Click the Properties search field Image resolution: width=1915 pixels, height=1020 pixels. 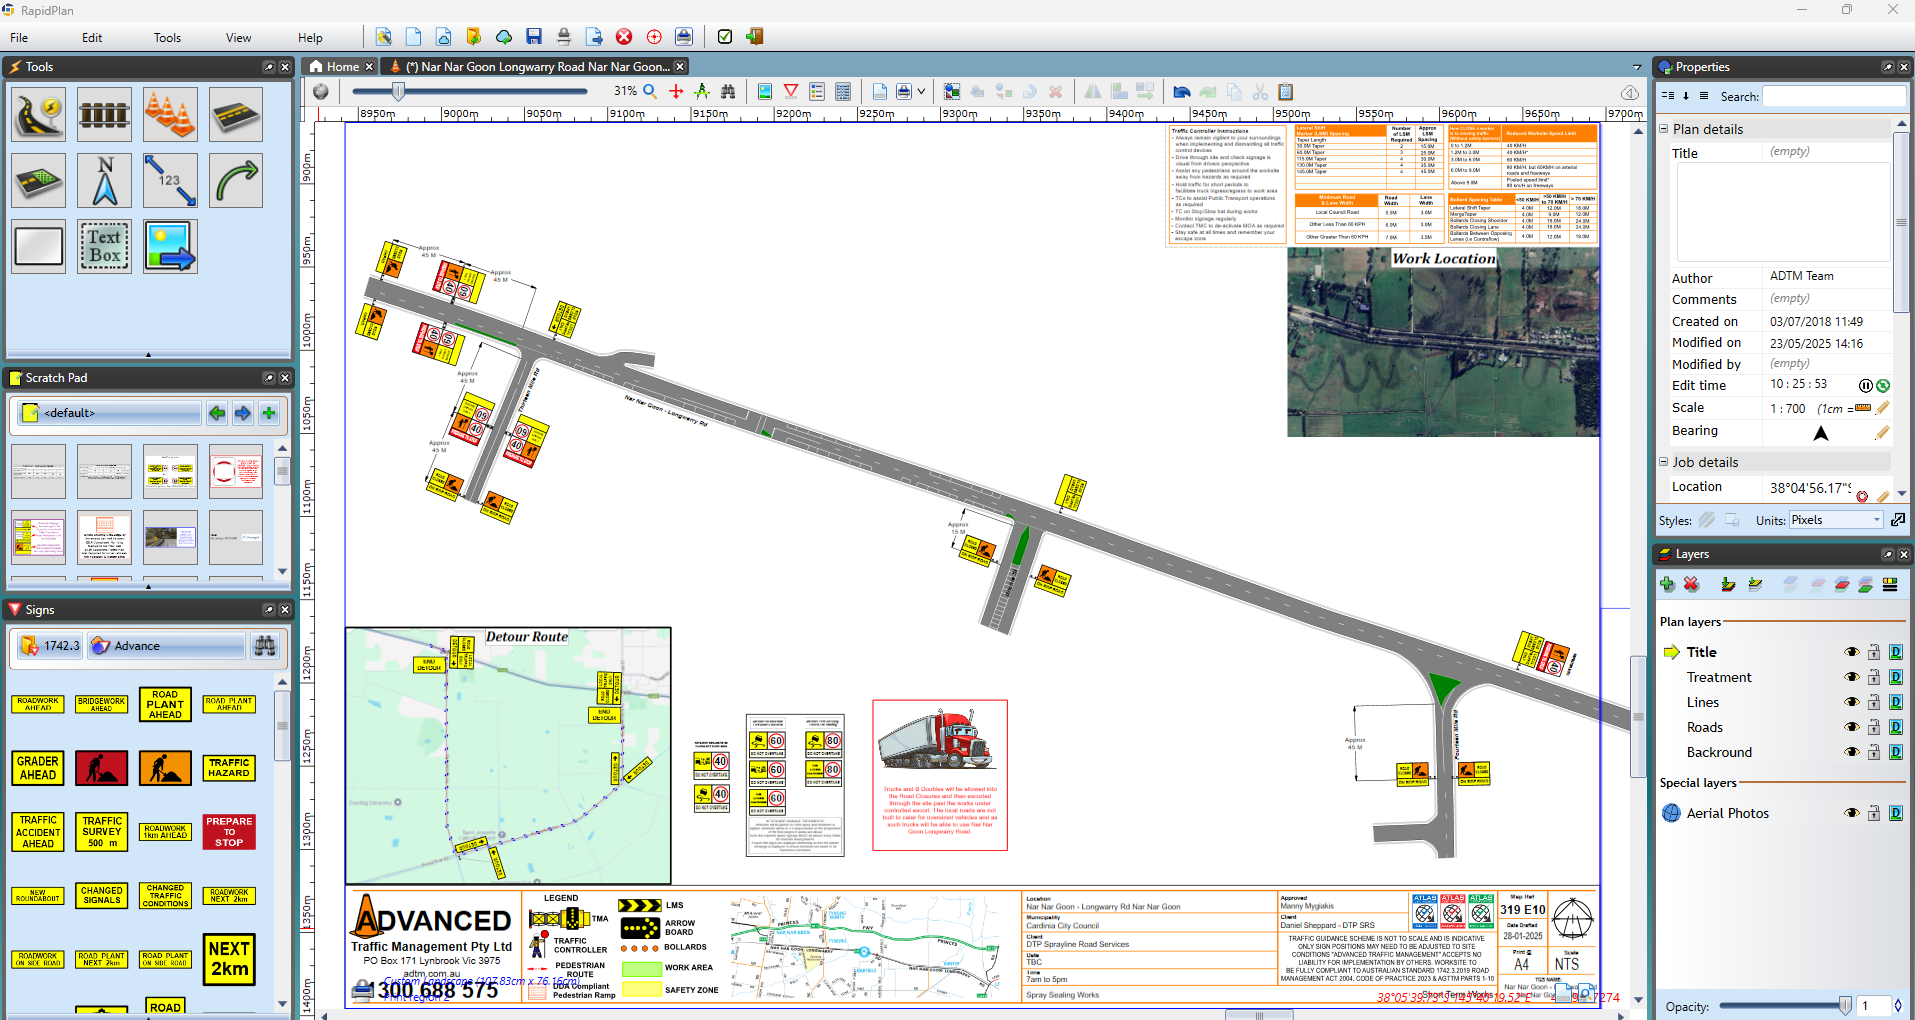pyautogui.click(x=1833, y=96)
